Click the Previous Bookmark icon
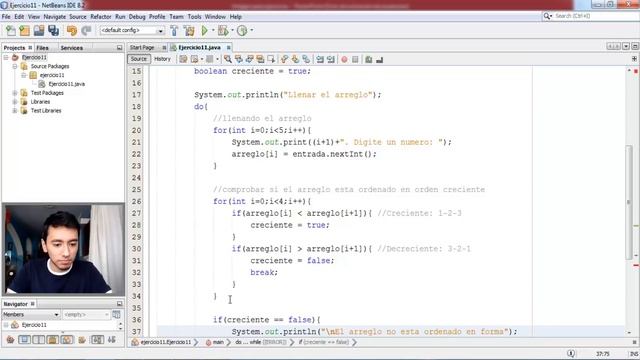 tap(284, 60)
